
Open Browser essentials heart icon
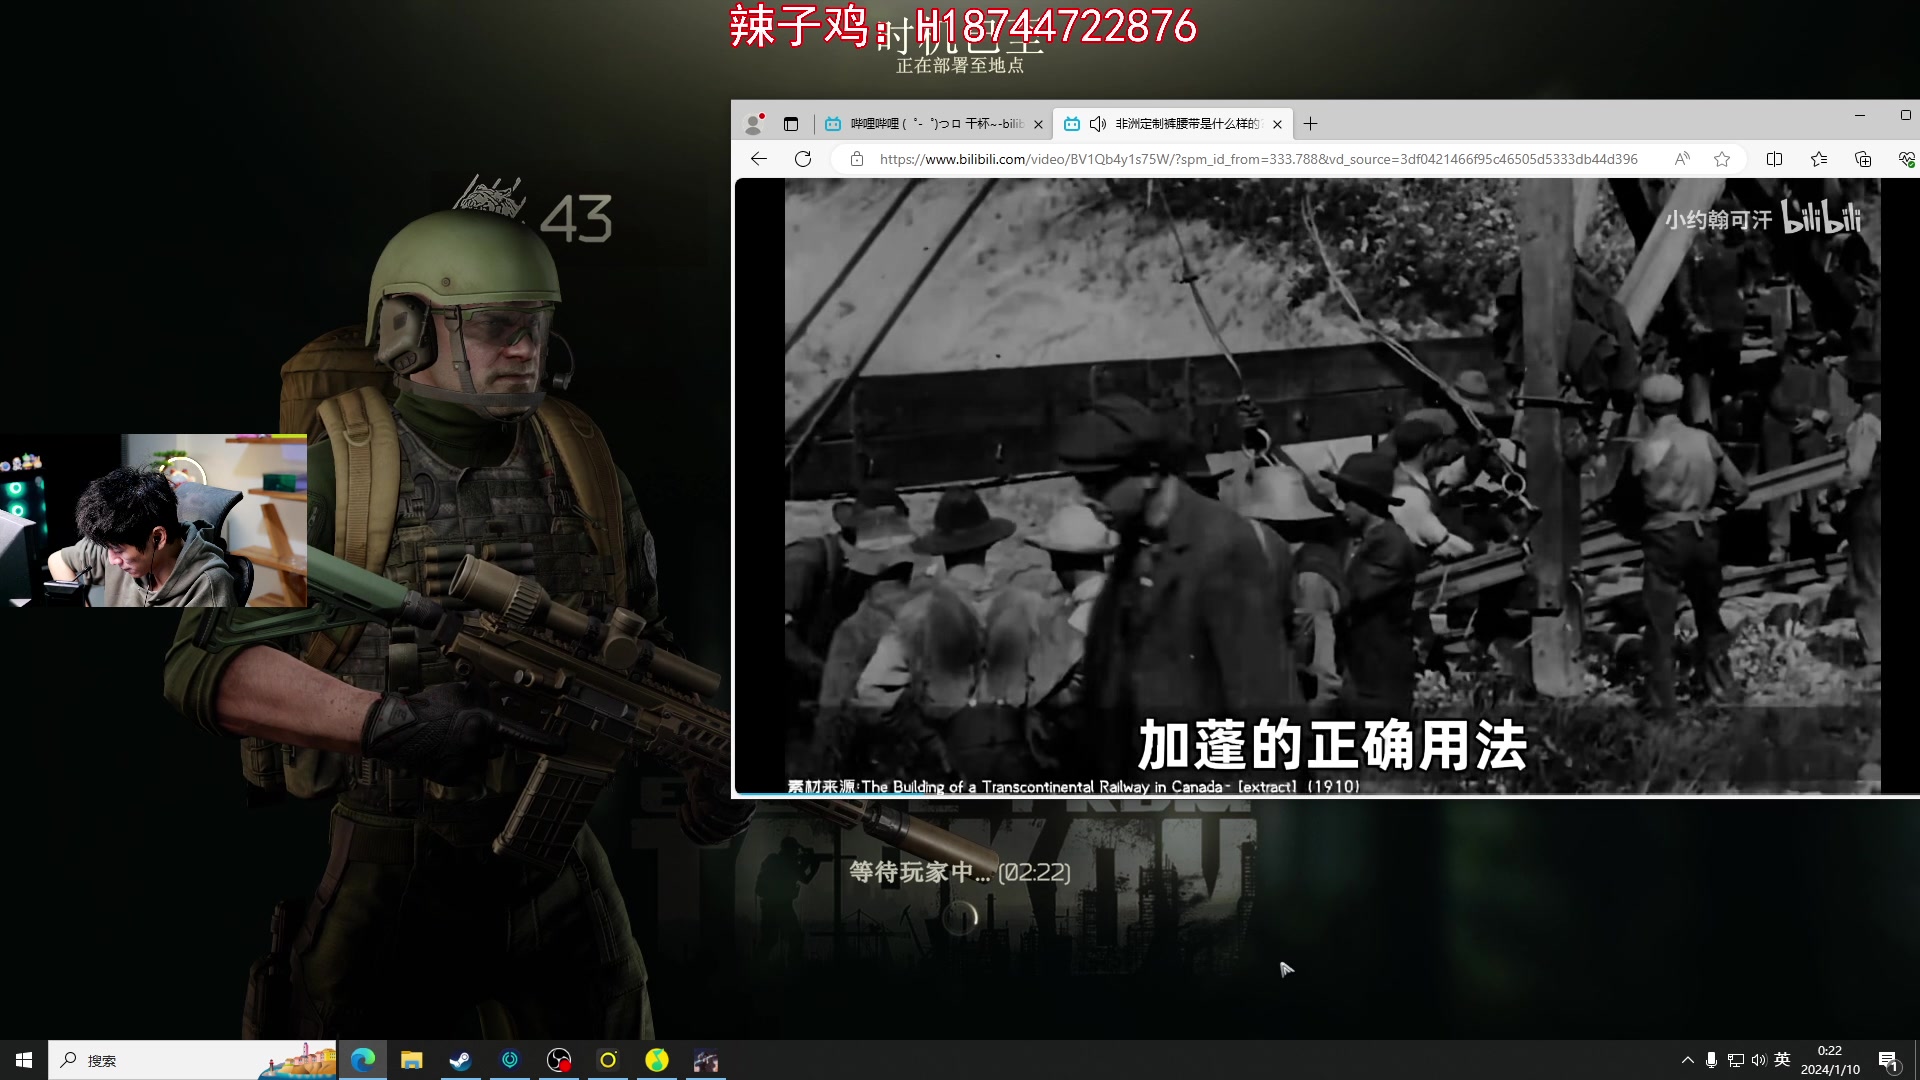tap(1906, 159)
